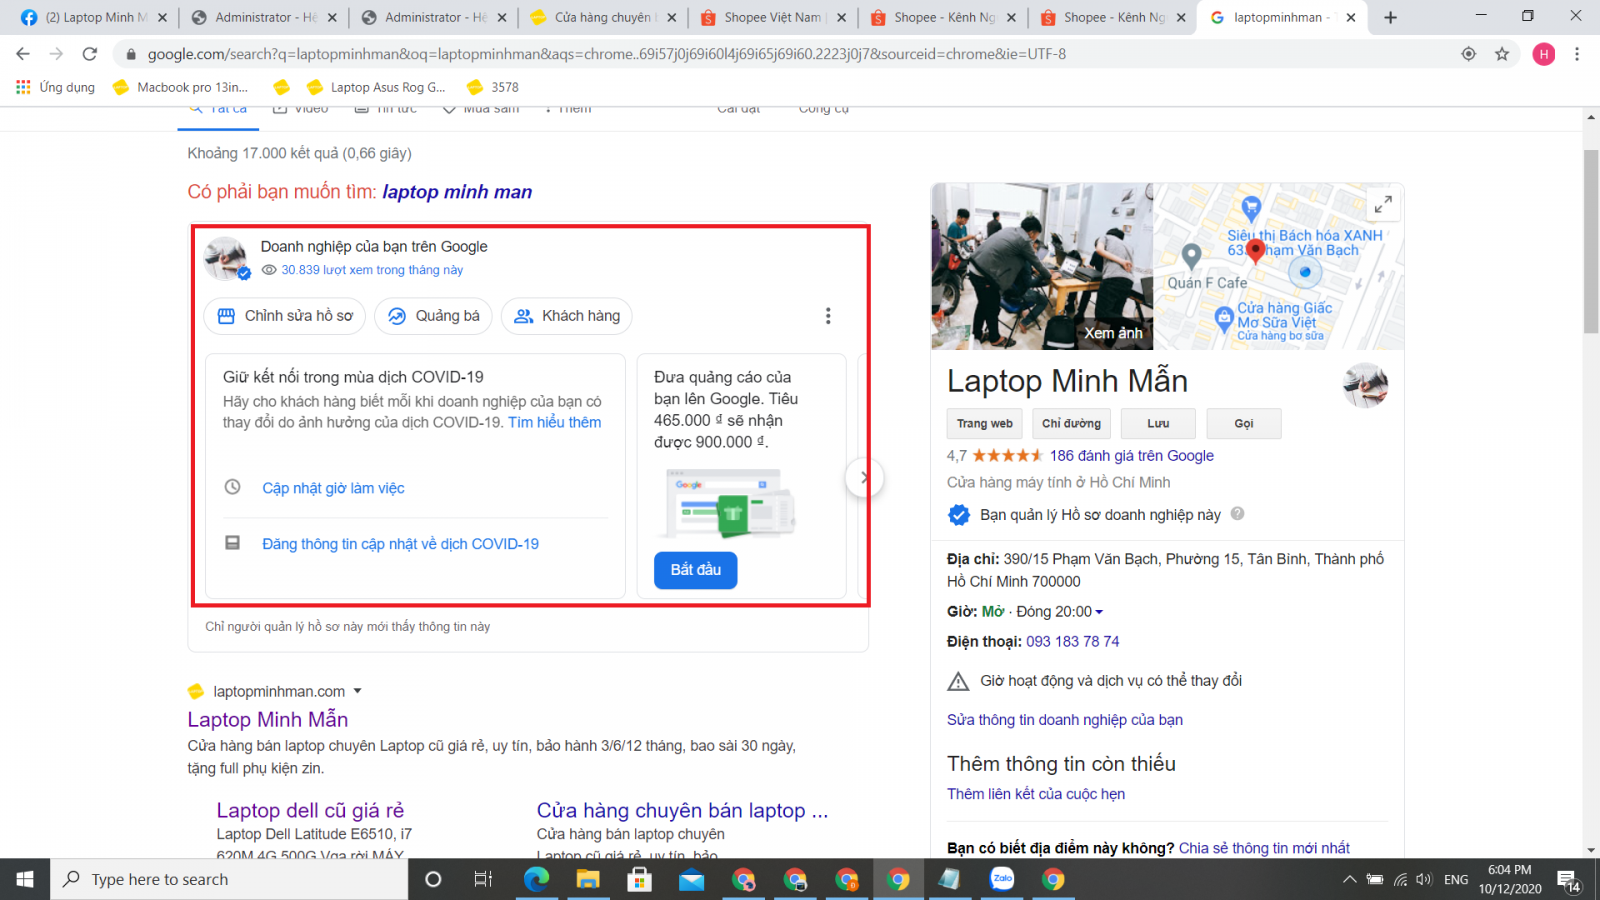Switch to first Administrator tab

[x=263, y=17]
